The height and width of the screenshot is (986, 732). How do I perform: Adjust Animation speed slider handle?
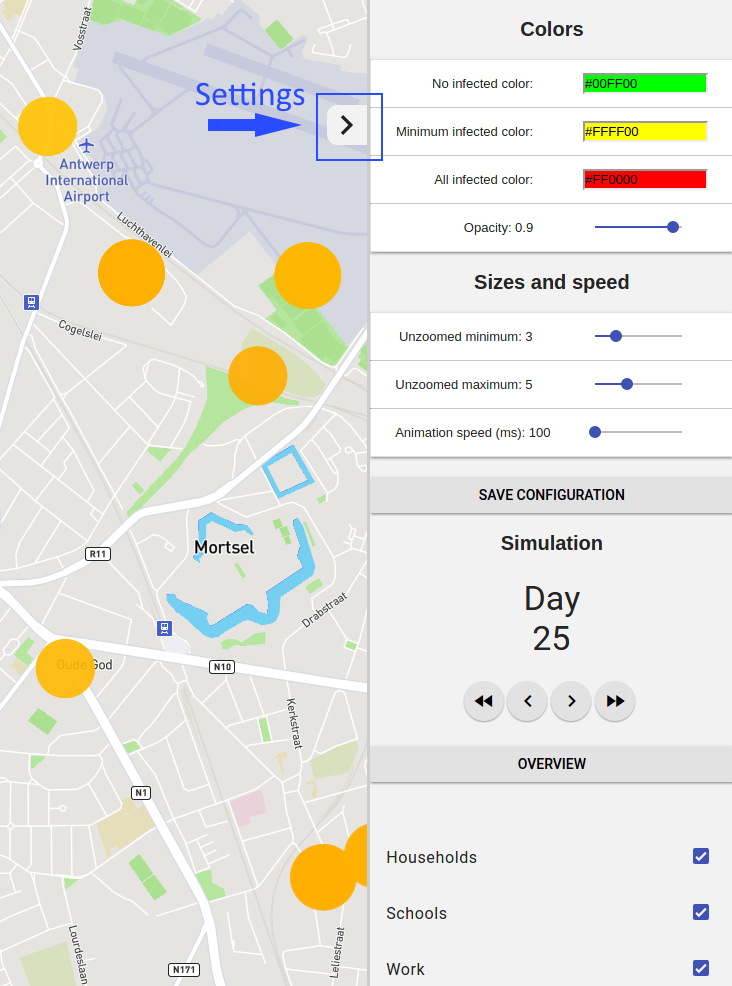pos(595,432)
